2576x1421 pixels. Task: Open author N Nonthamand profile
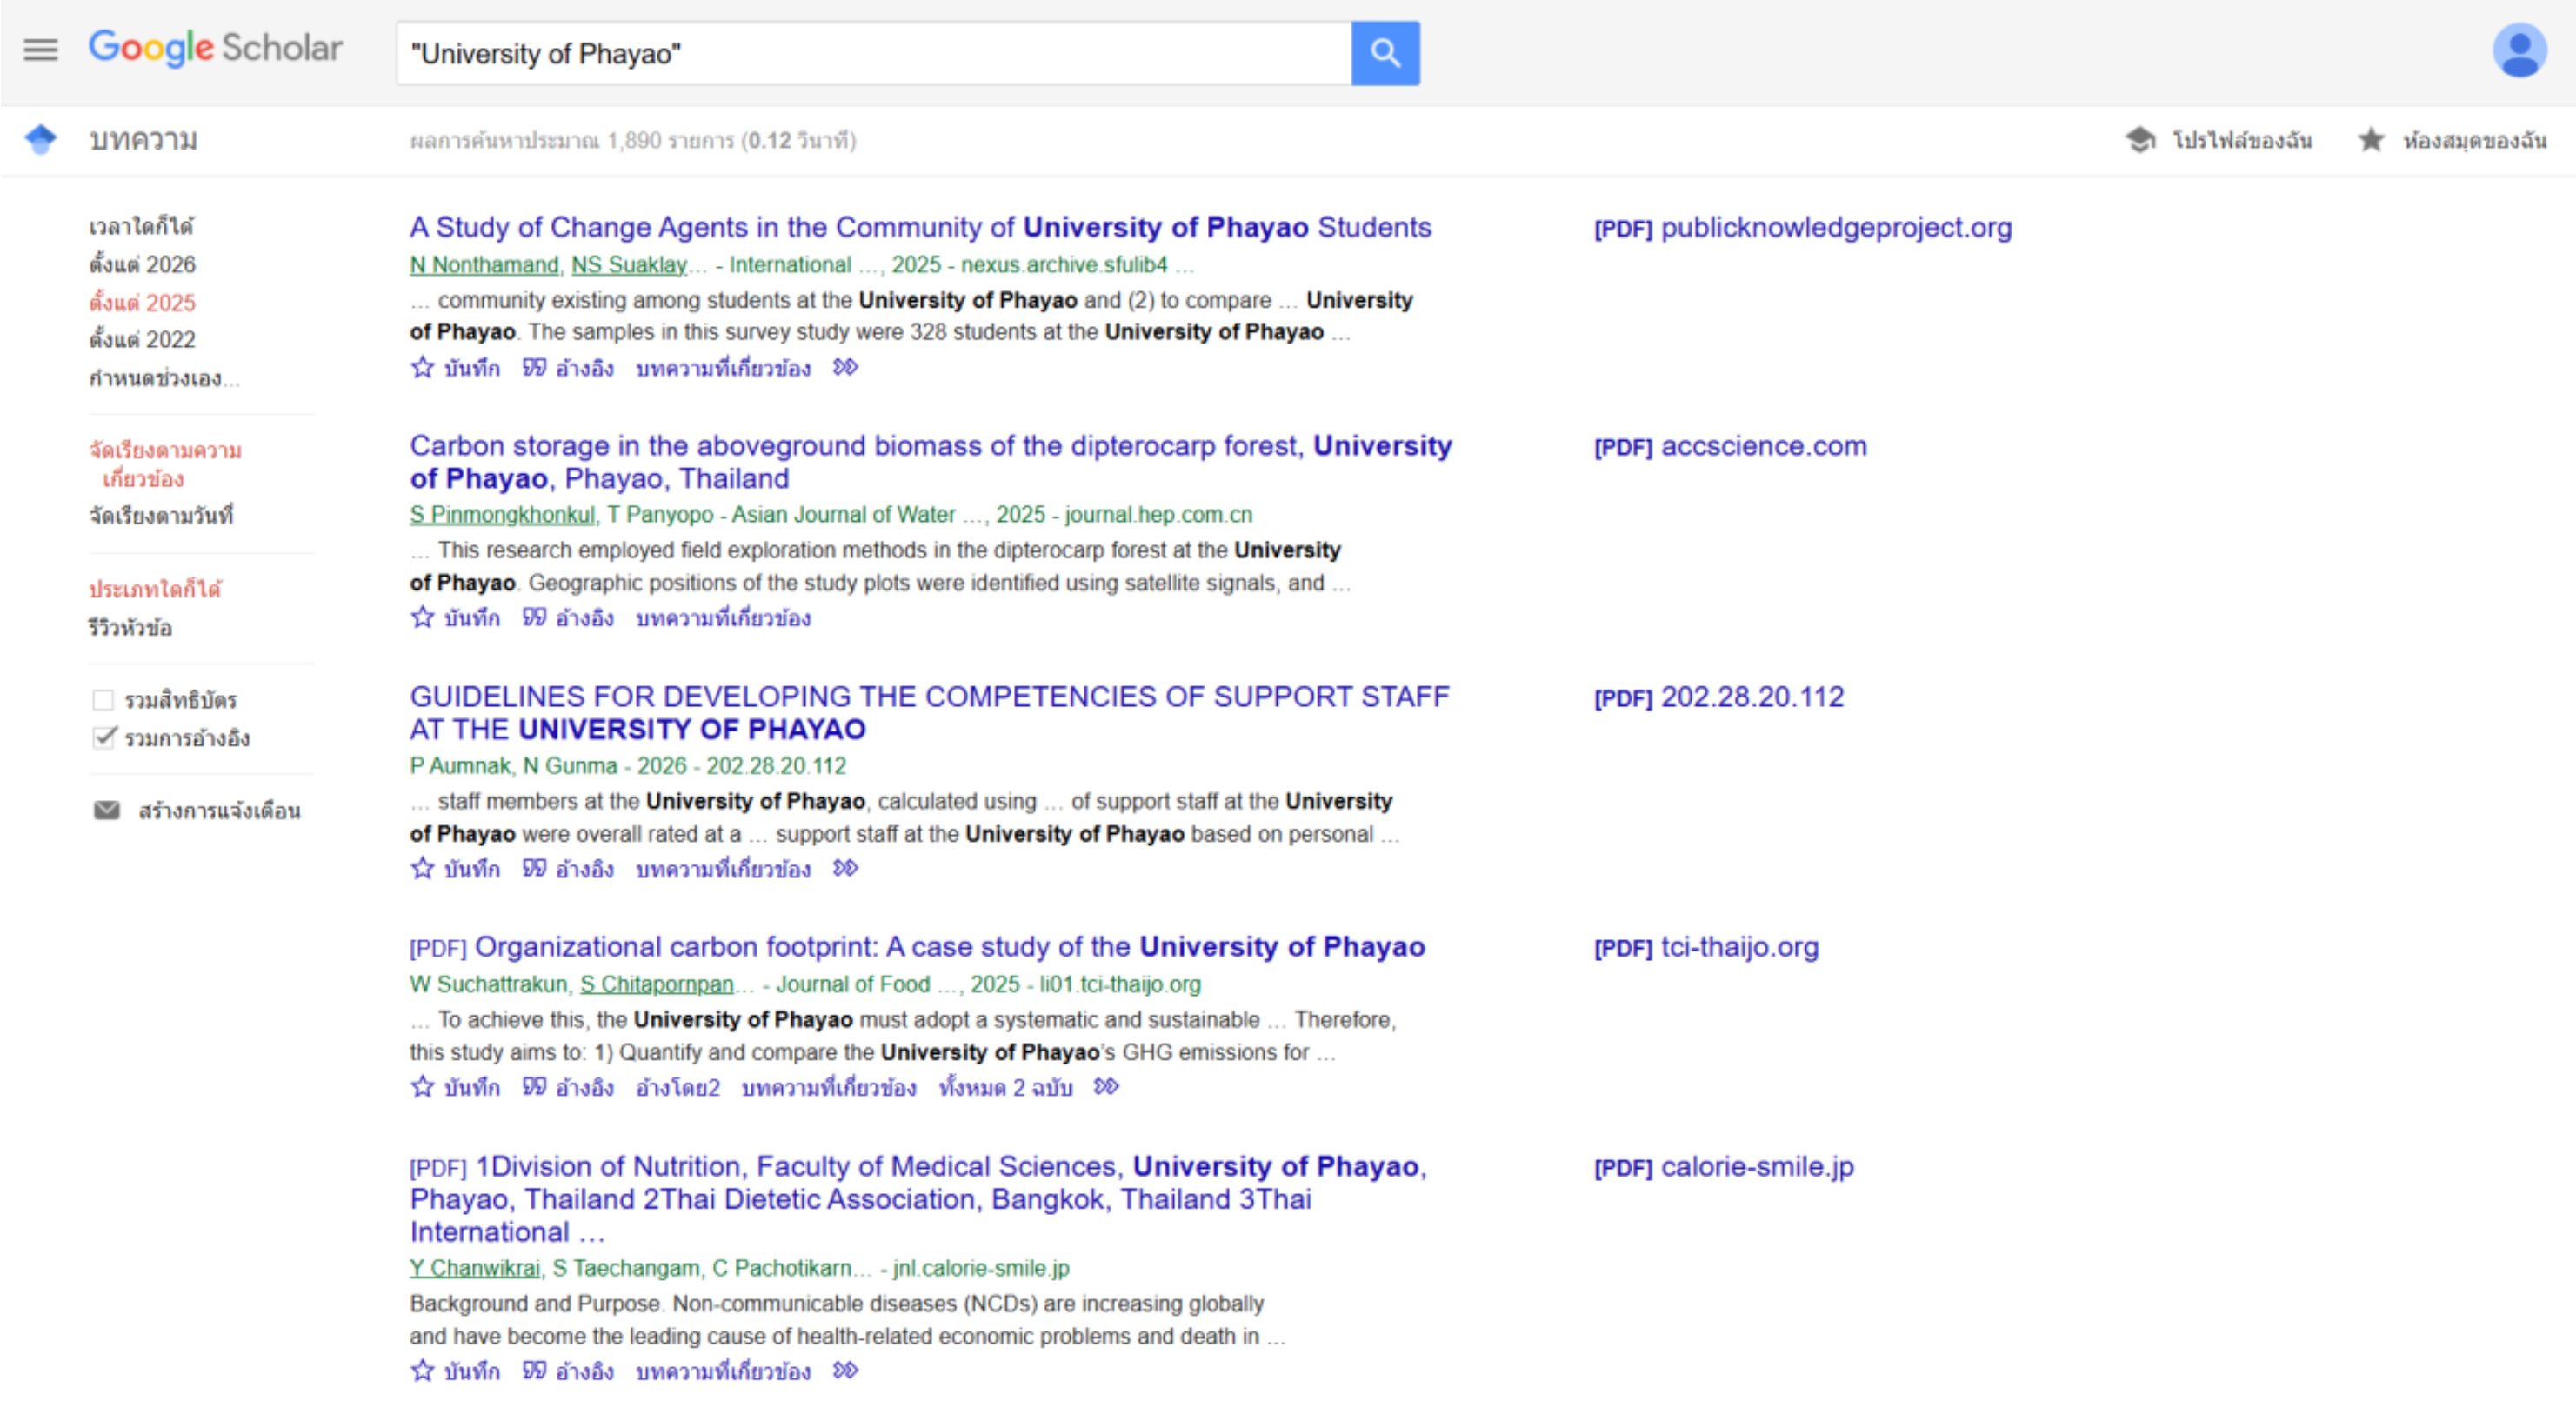(484, 265)
